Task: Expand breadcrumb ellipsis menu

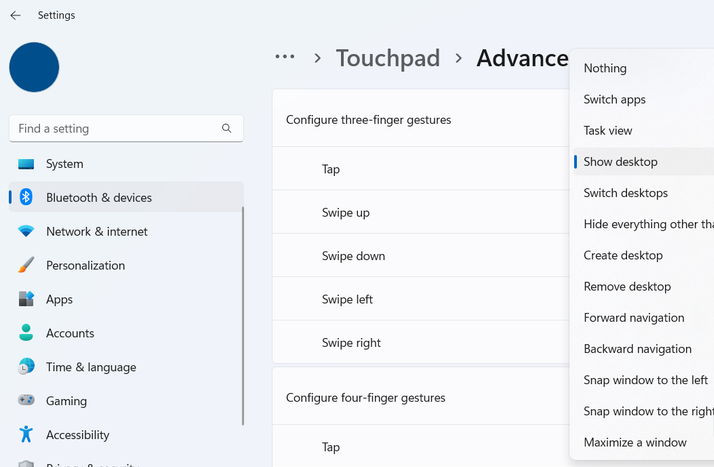Action: (x=285, y=58)
